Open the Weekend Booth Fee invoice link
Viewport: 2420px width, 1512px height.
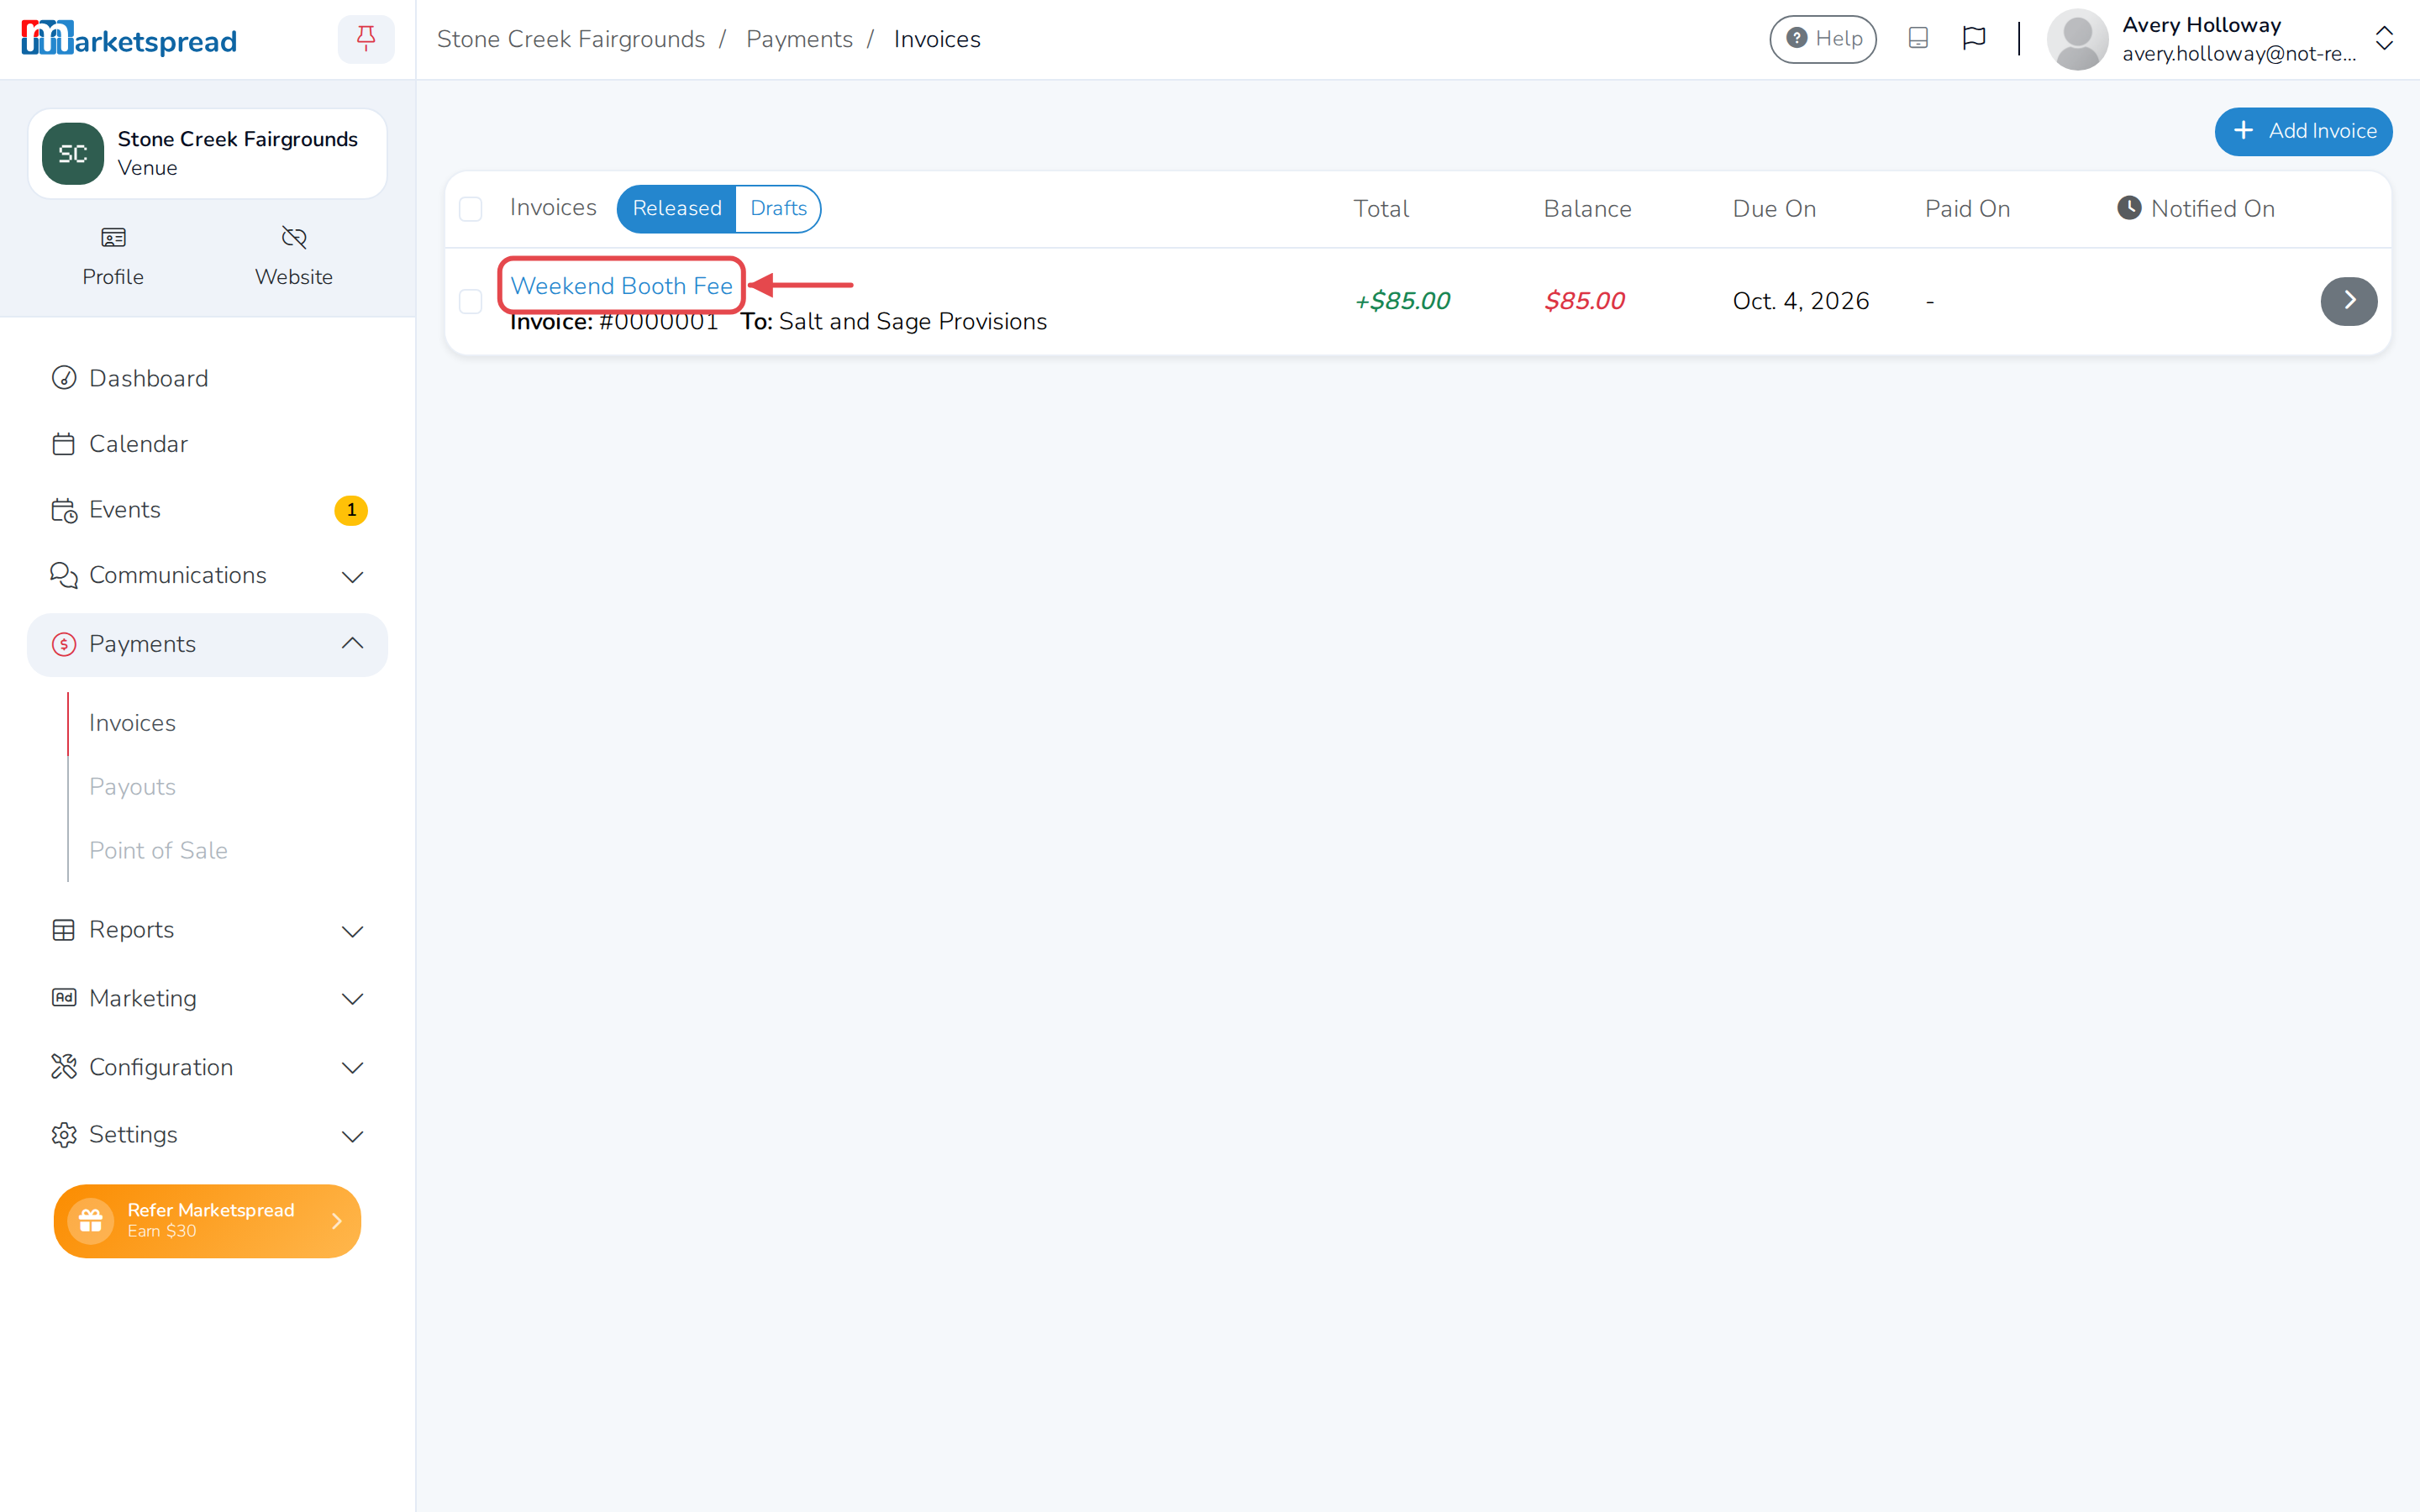(621, 286)
